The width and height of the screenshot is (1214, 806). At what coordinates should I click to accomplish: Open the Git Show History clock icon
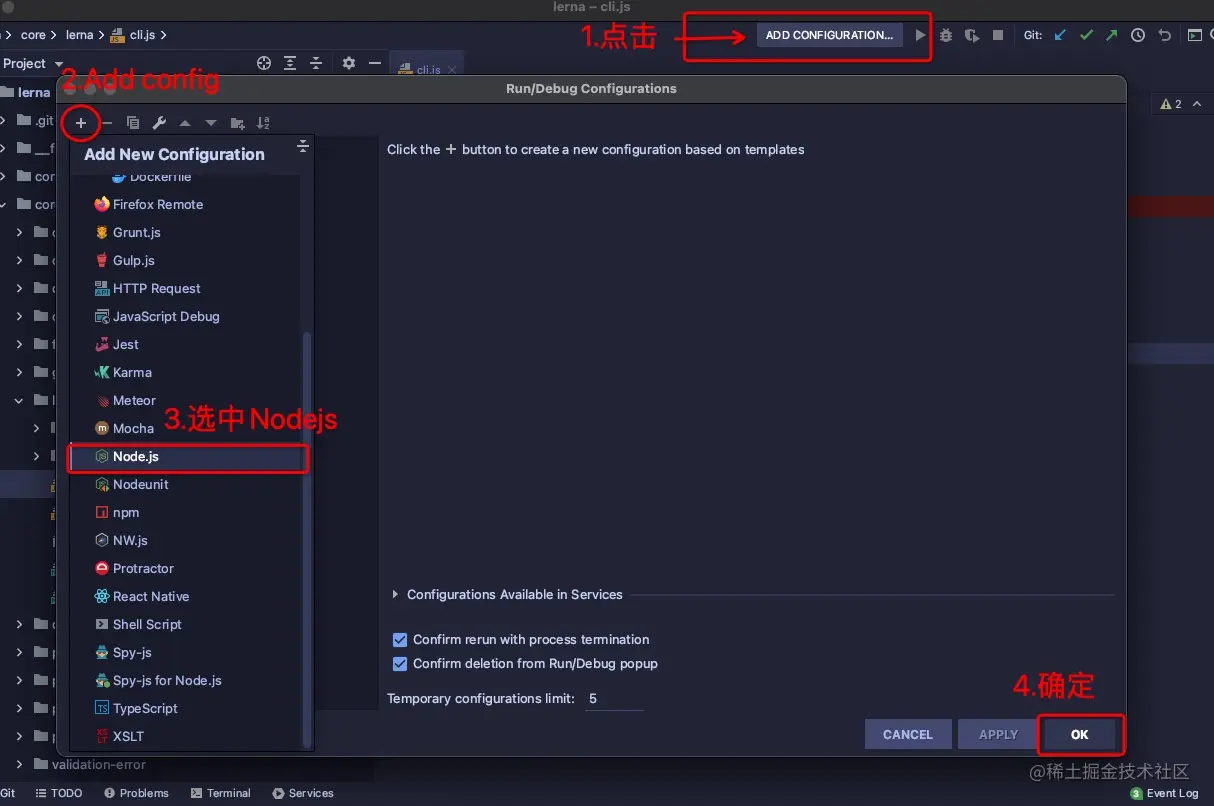point(1138,35)
